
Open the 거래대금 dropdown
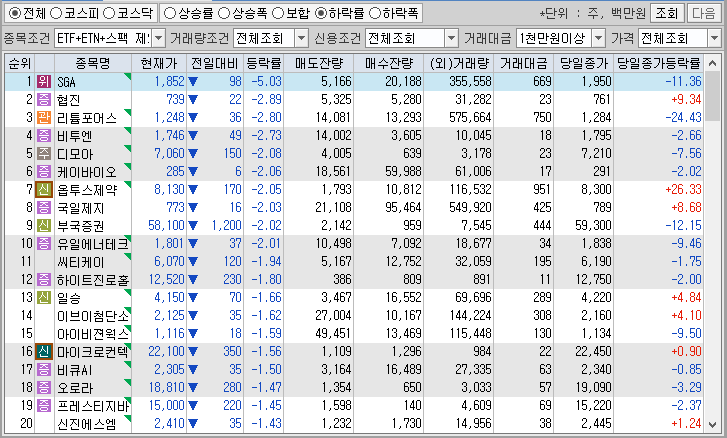(599, 38)
